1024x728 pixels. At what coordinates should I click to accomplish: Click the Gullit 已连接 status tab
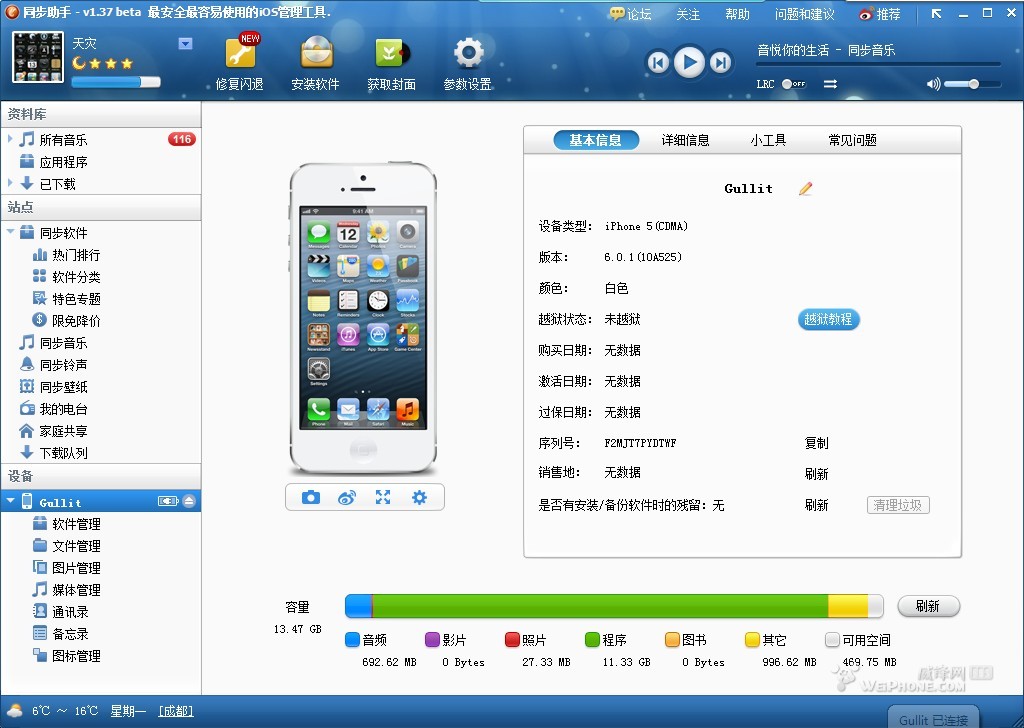pos(933,719)
